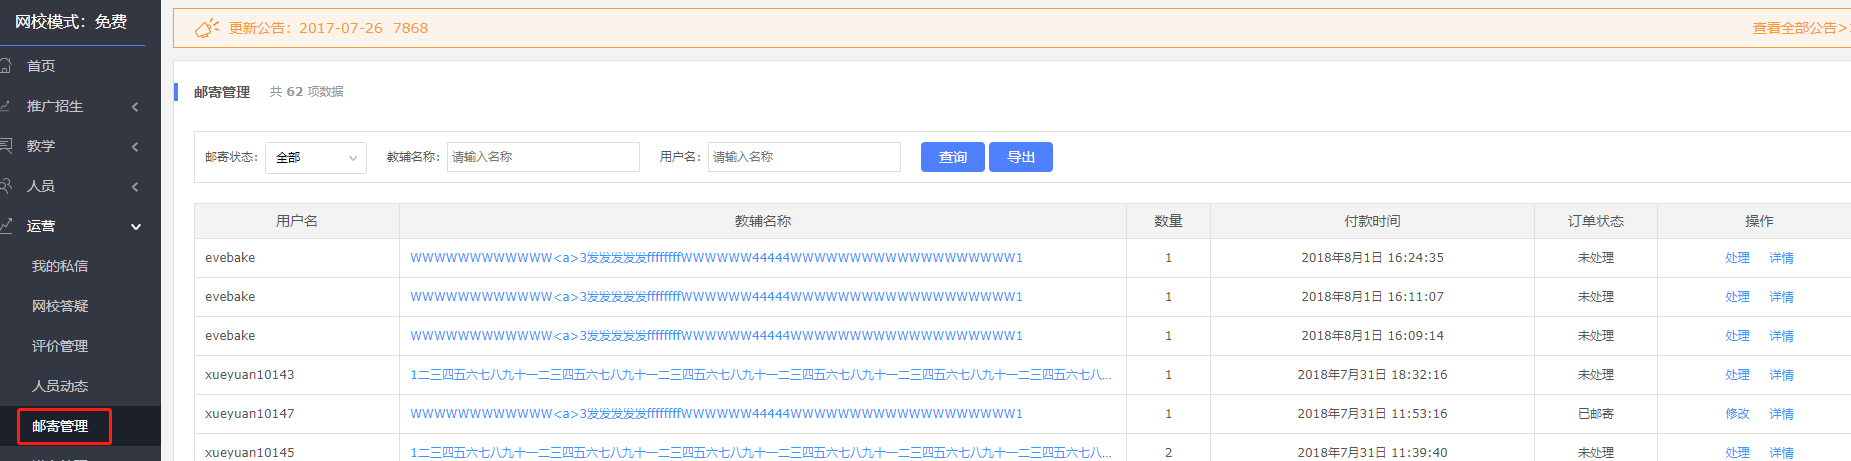1851x461 pixels.
Task: Click 修改 for the 已邮寄 order
Action: click(1737, 414)
